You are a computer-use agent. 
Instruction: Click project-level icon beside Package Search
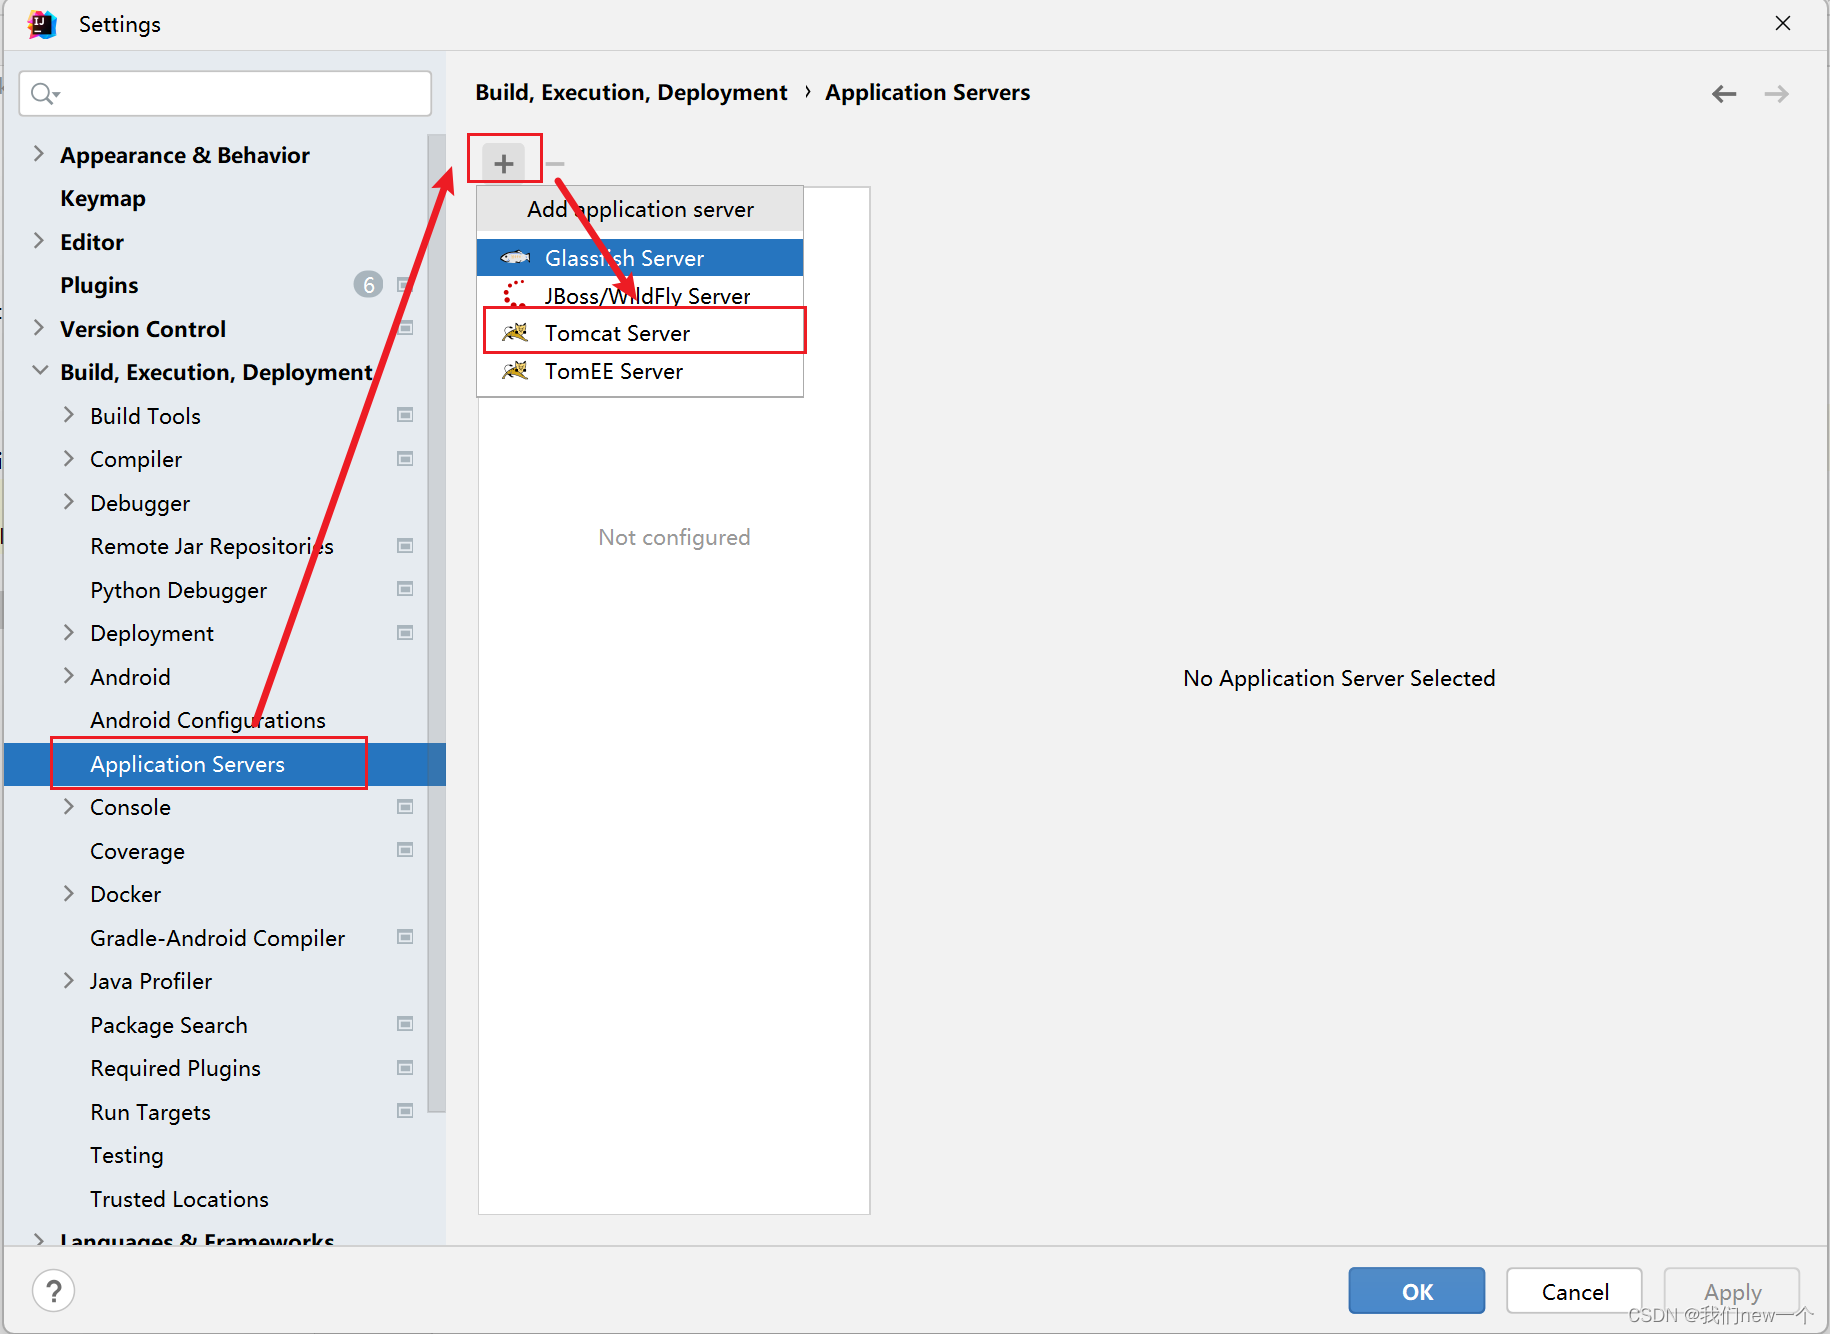[405, 1024]
